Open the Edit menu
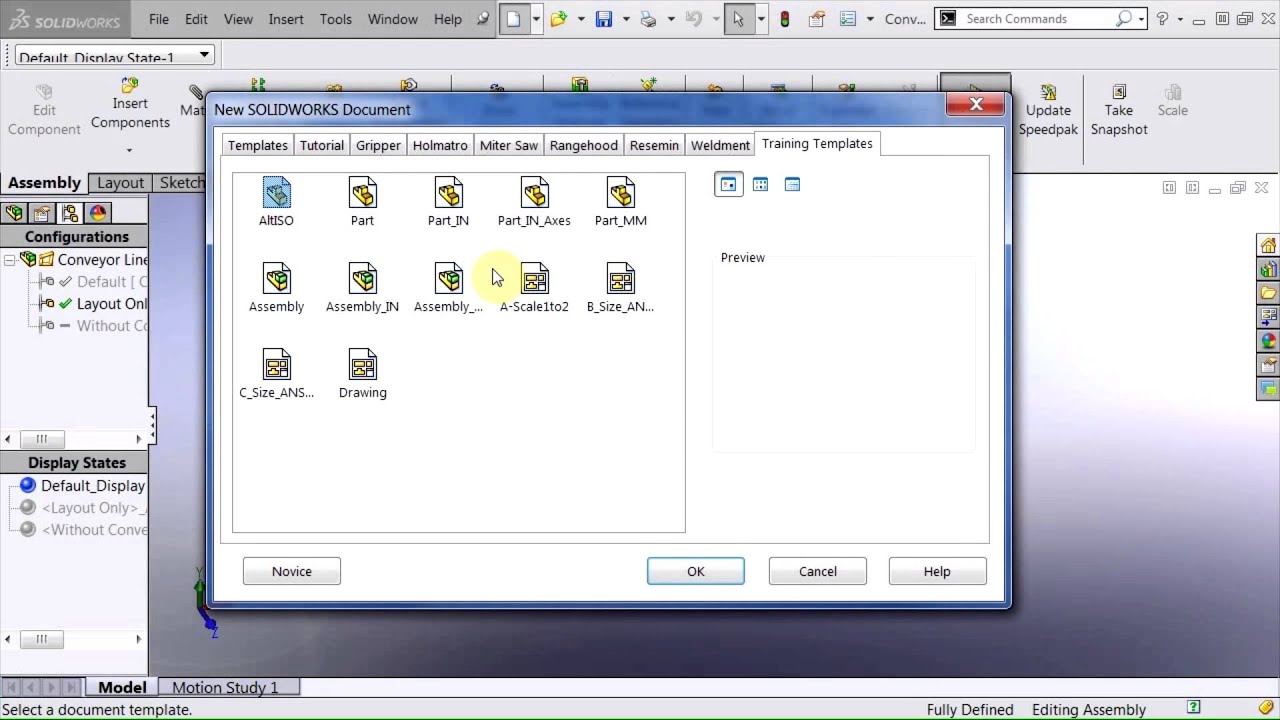1280x720 pixels. [x=196, y=19]
